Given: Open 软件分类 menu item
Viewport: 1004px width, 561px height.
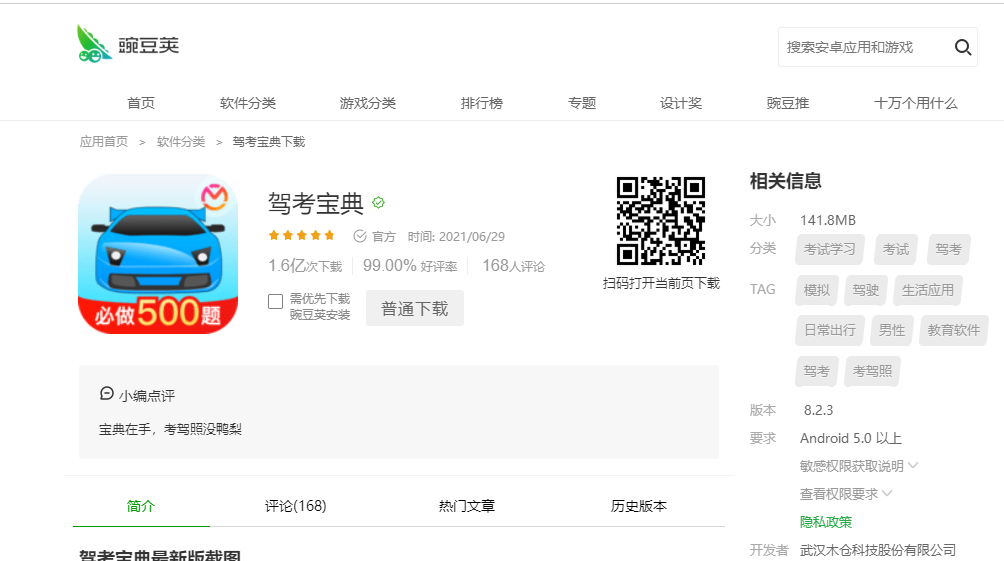Looking at the screenshot, I should point(248,103).
